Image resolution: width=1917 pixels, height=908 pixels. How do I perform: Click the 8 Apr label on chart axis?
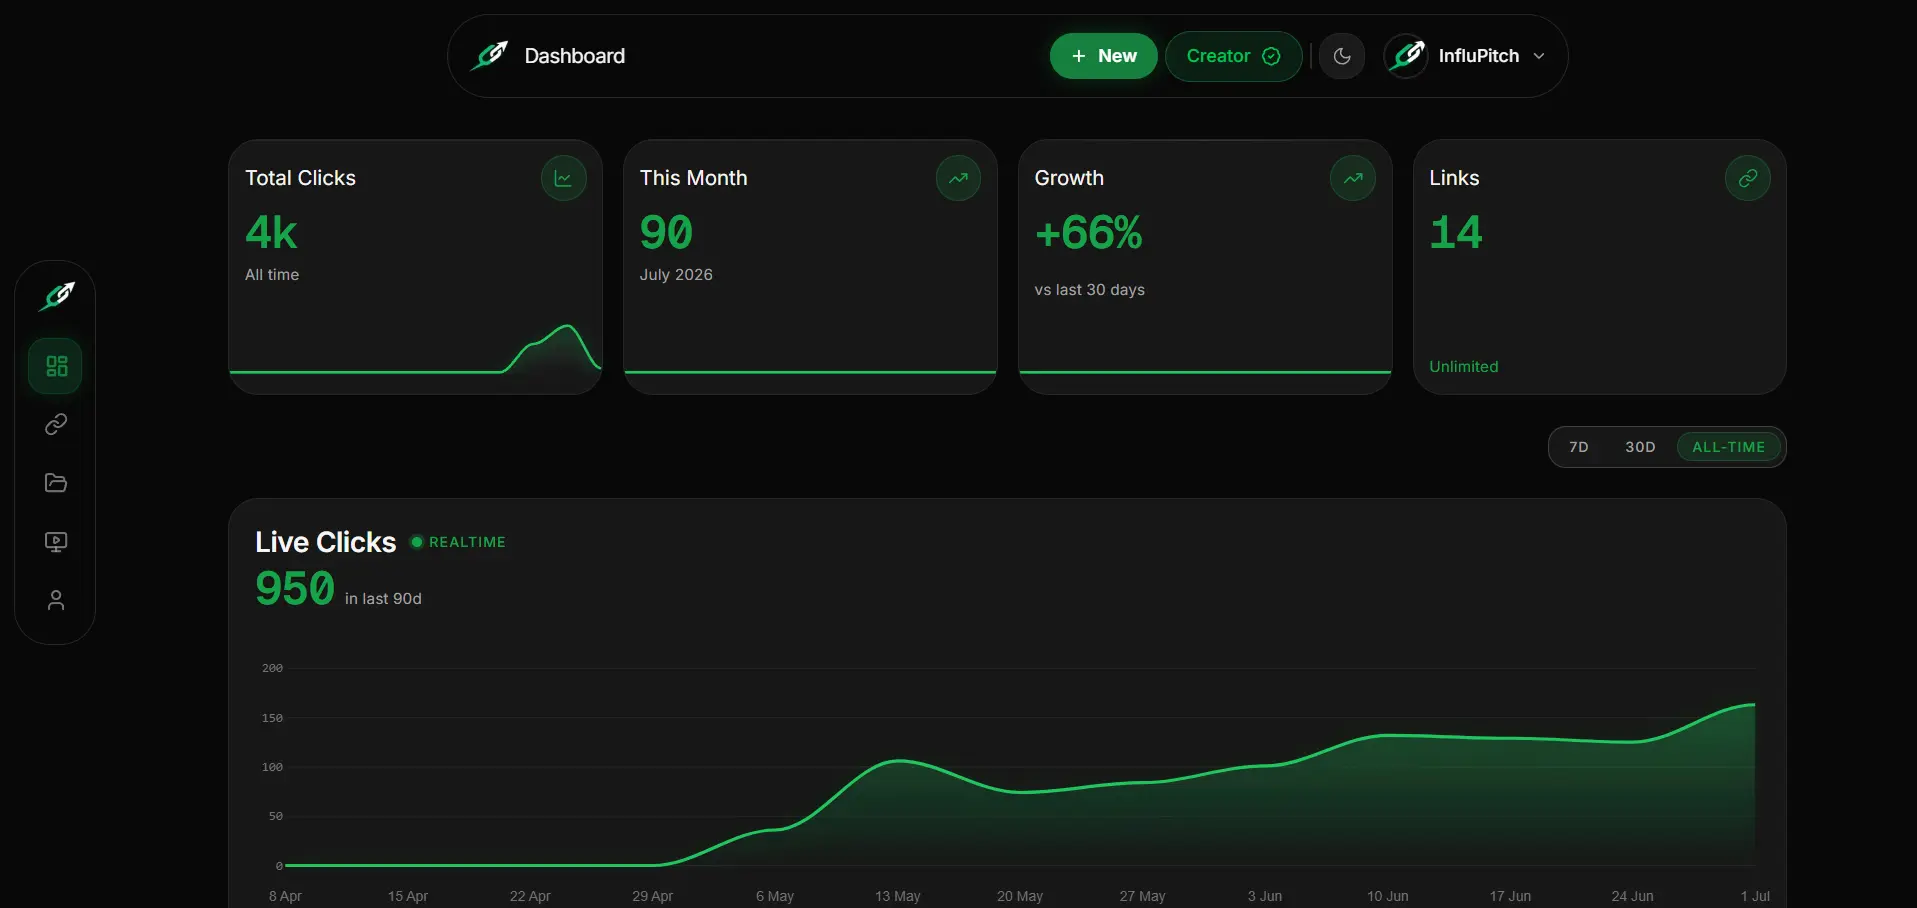coord(285,896)
